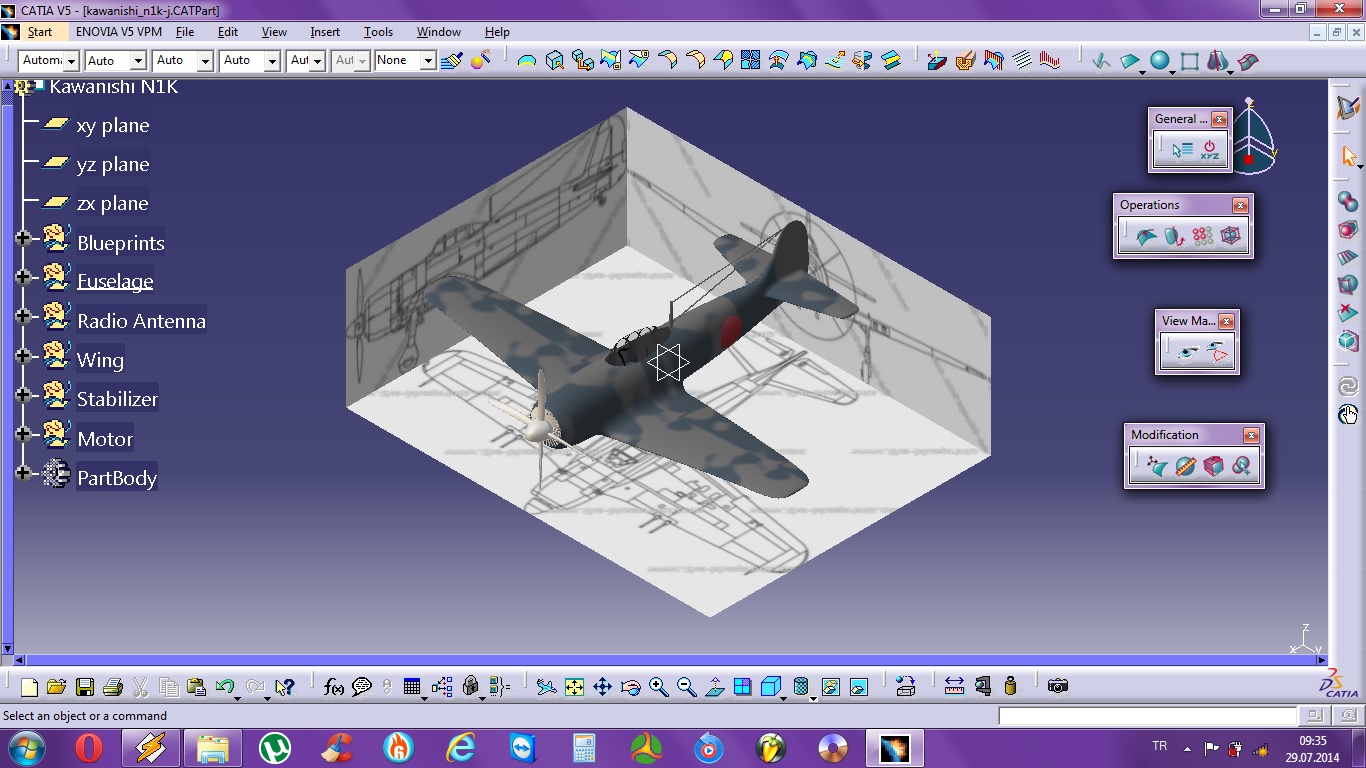This screenshot has height=768, width=1366.
Task: Open the Tools menu
Action: pyautogui.click(x=378, y=32)
